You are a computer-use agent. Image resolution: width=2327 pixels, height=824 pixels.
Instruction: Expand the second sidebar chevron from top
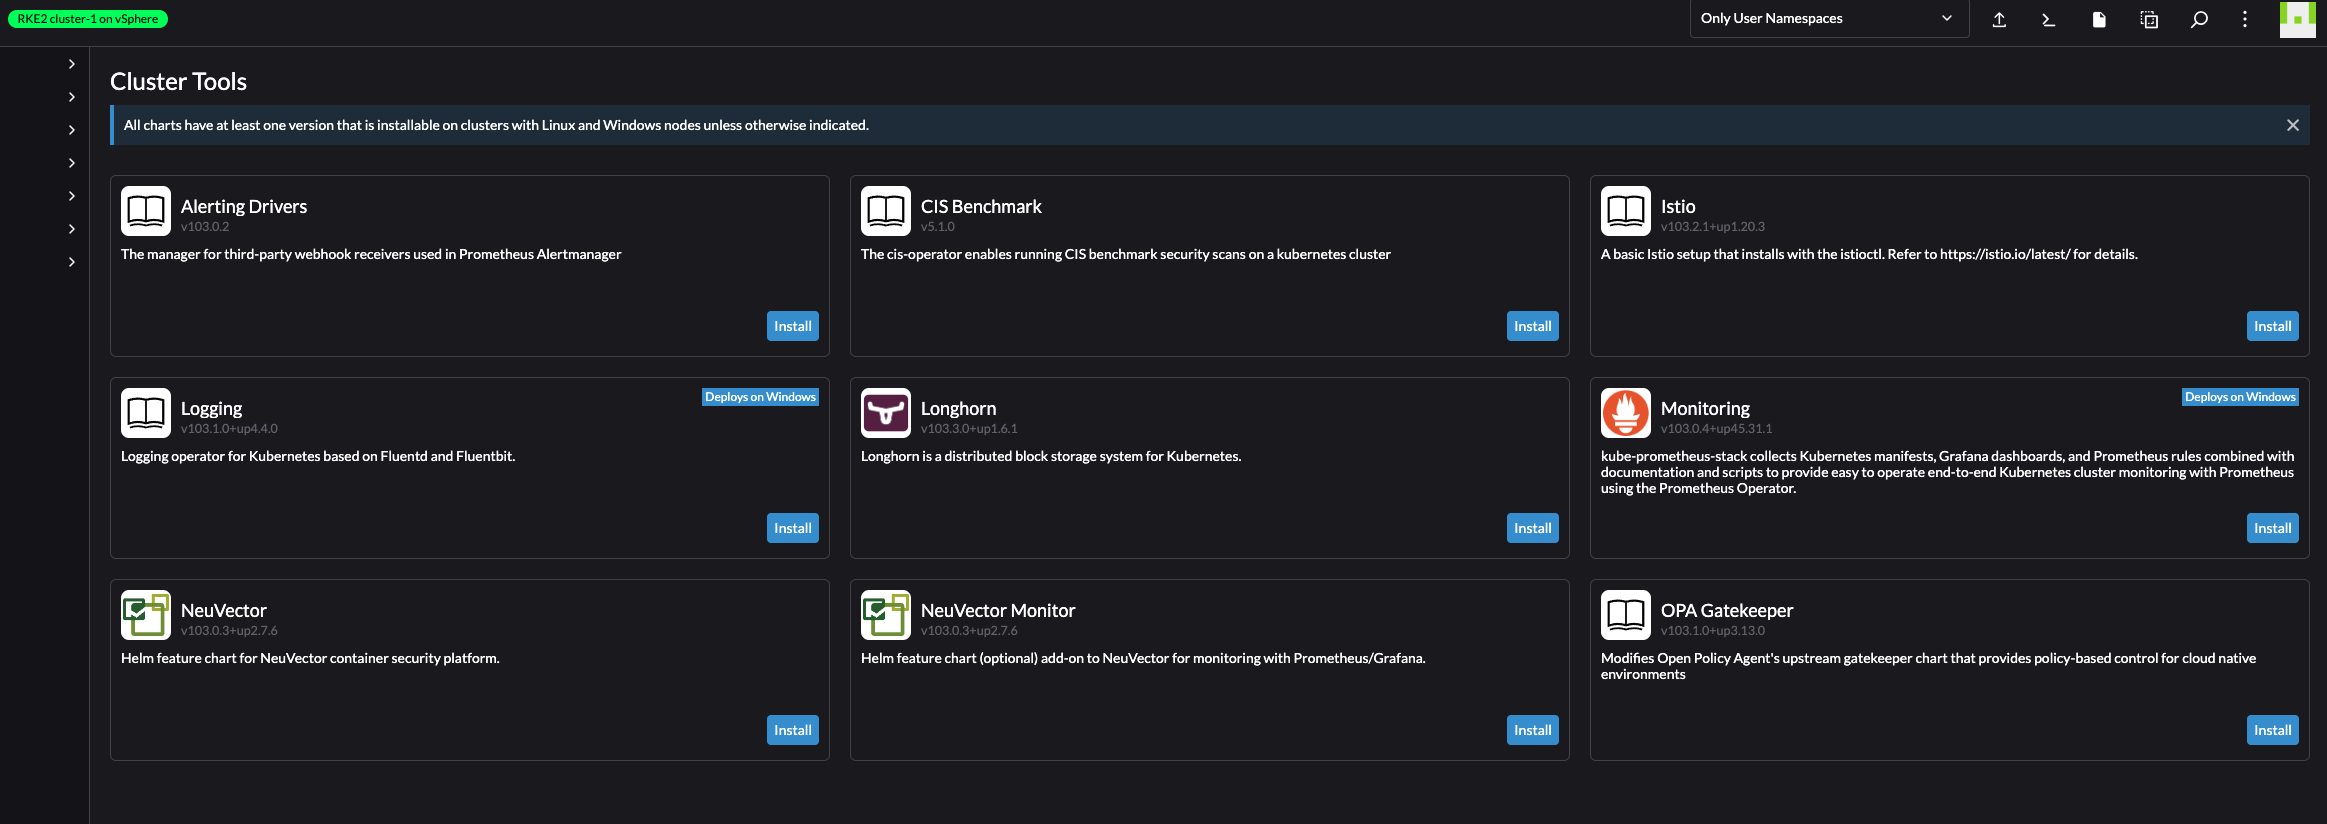72,97
